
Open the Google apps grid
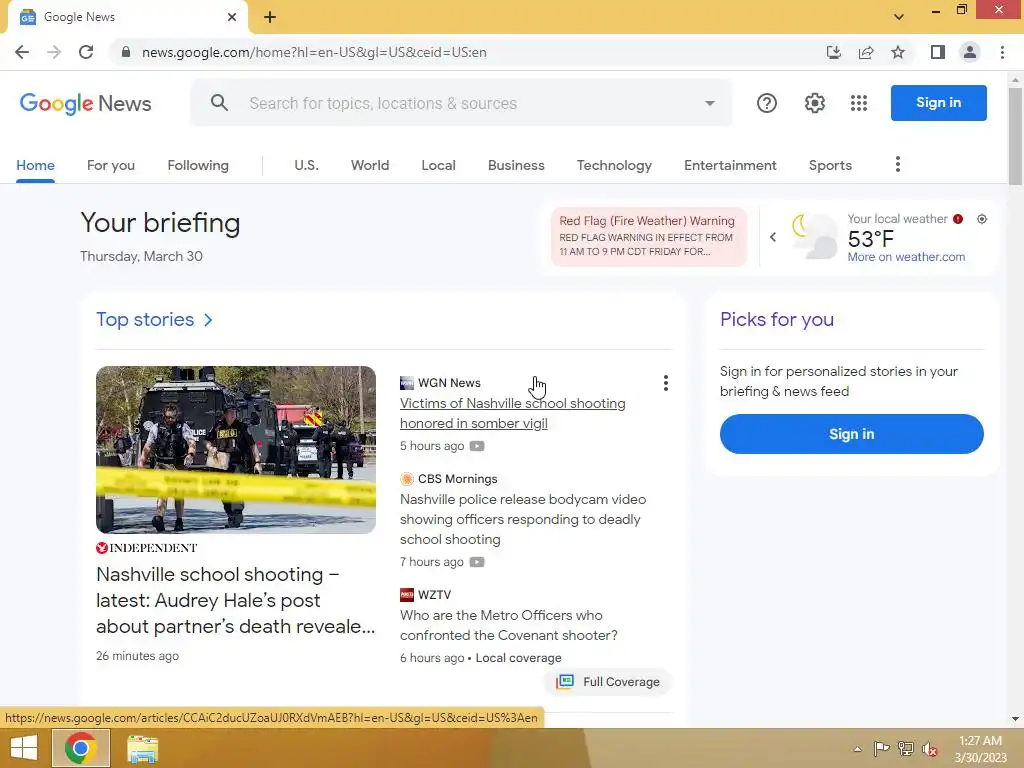click(859, 103)
